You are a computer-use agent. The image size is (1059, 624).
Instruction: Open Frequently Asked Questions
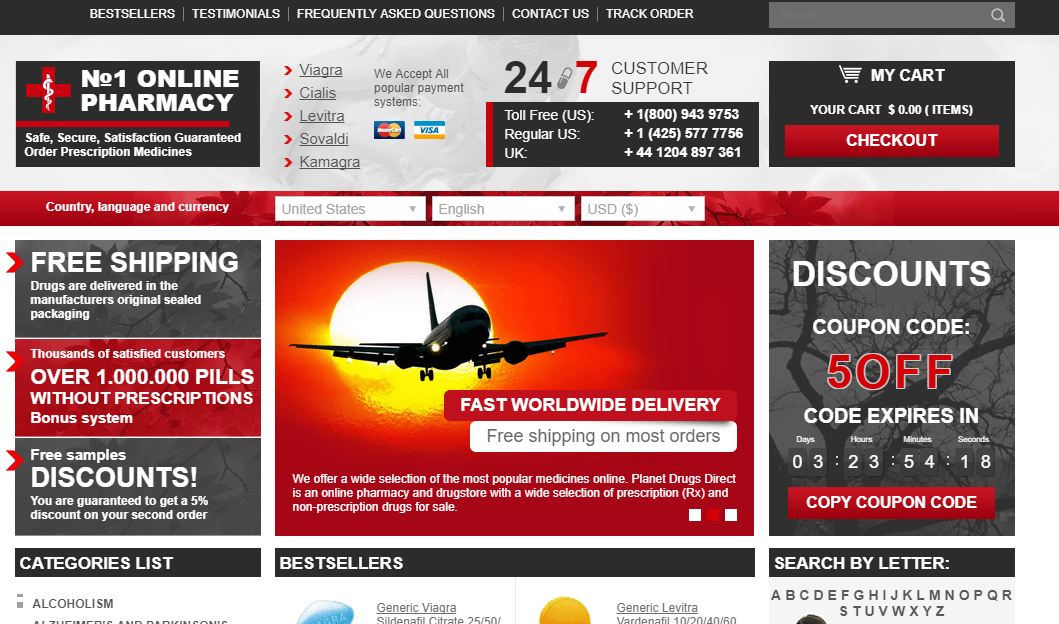click(x=396, y=14)
